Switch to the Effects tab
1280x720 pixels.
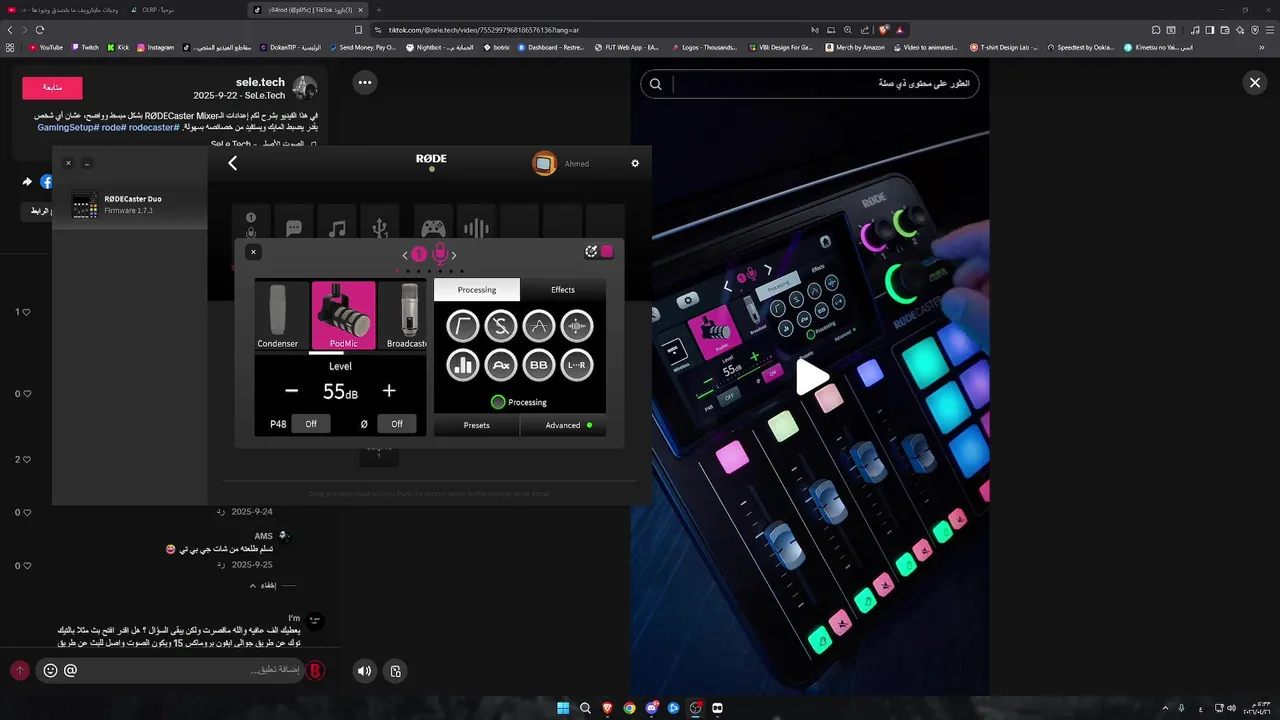click(563, 289)
